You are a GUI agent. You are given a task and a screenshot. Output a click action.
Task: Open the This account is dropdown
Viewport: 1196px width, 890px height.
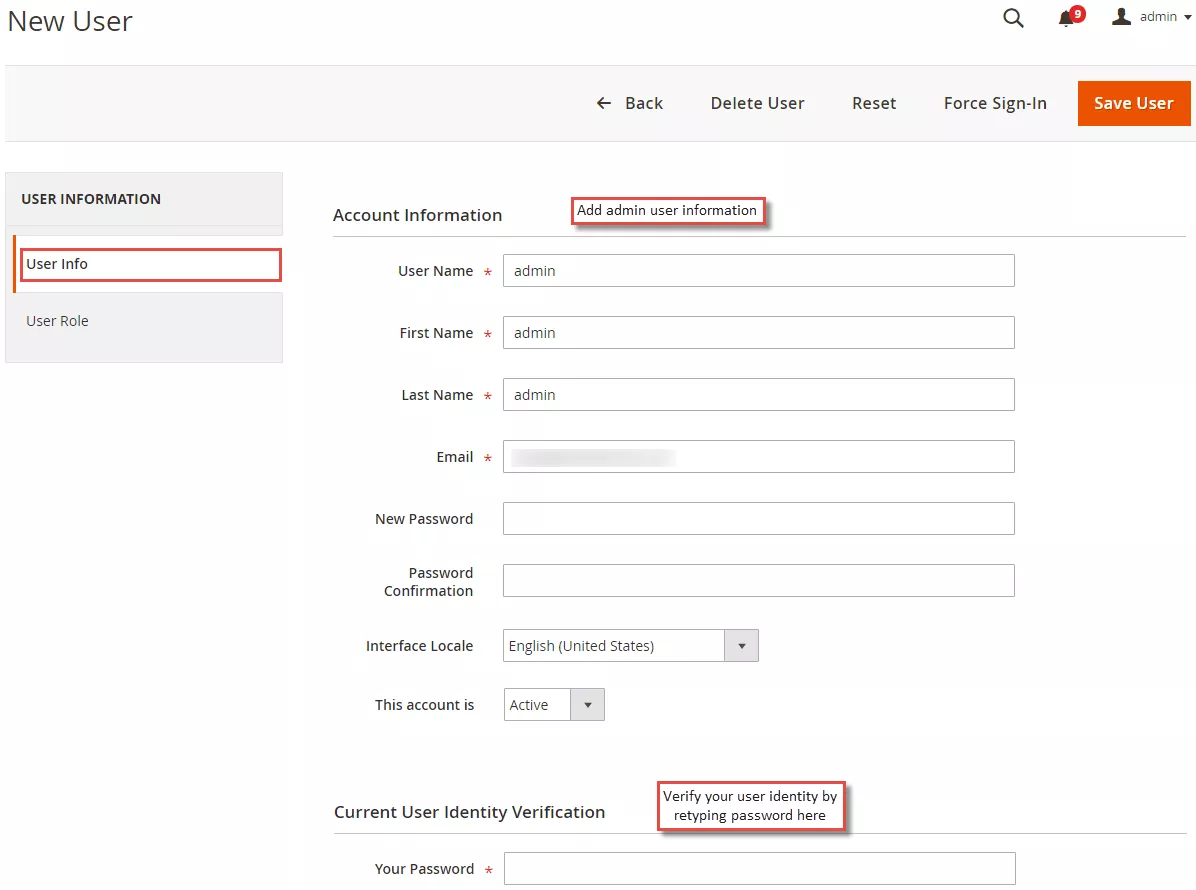554,705
